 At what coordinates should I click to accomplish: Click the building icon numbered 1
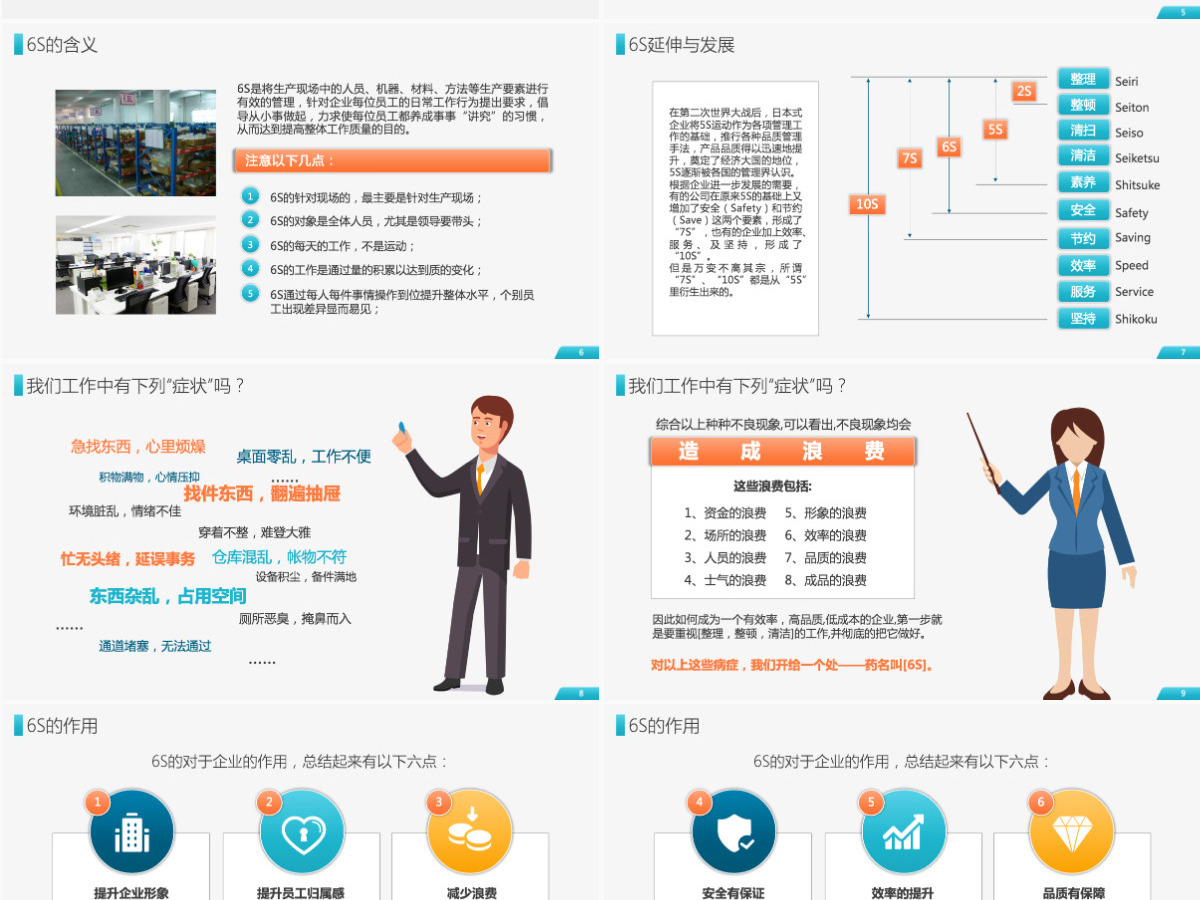coord(132,832)
